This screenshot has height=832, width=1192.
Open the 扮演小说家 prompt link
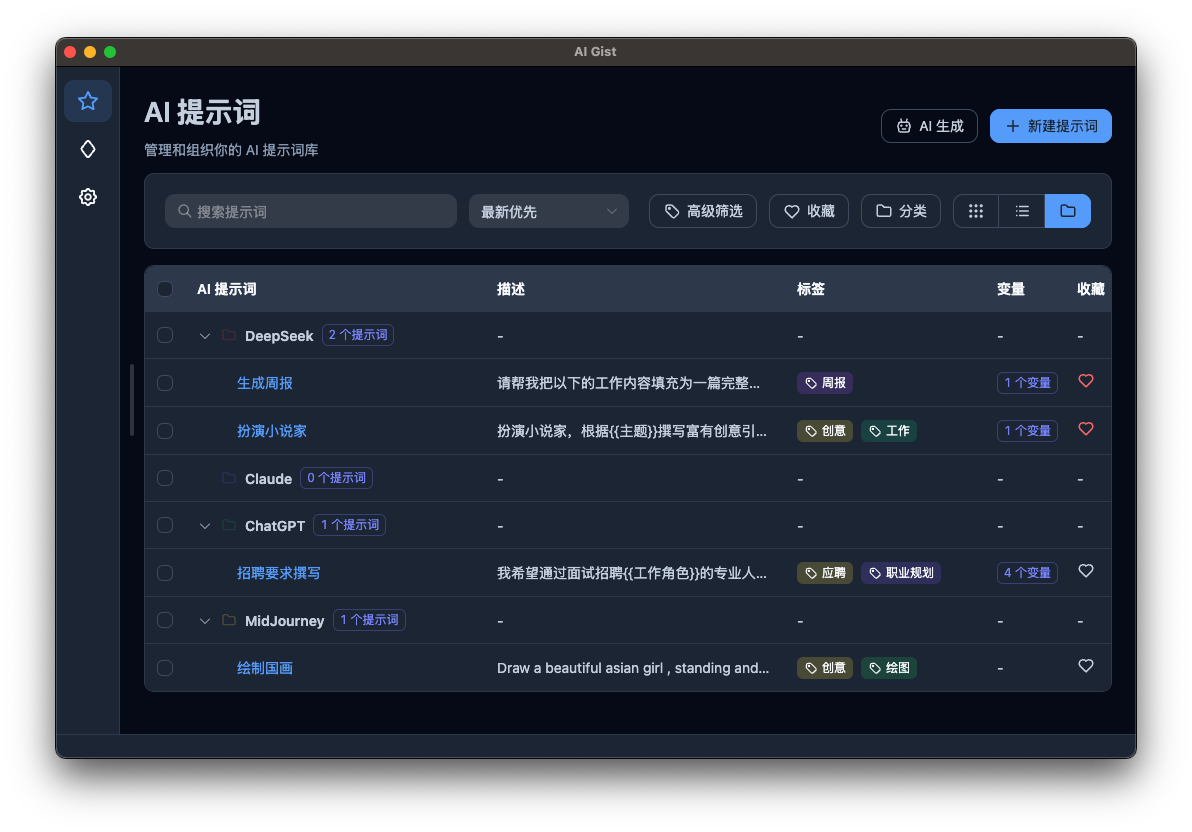point(271,430)
